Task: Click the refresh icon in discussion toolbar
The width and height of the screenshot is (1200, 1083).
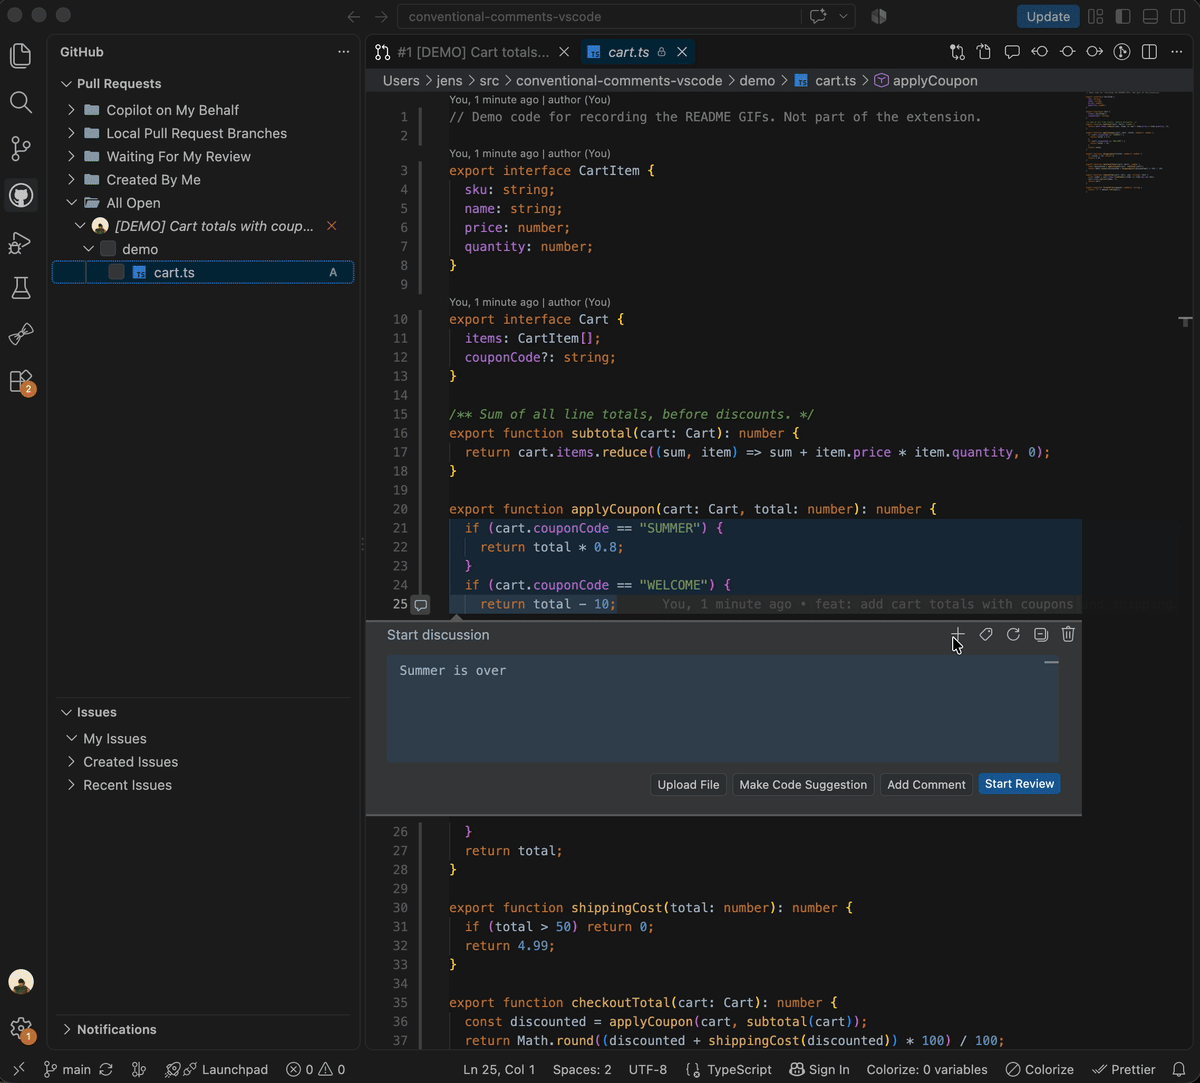Action: pos(1013,634)
